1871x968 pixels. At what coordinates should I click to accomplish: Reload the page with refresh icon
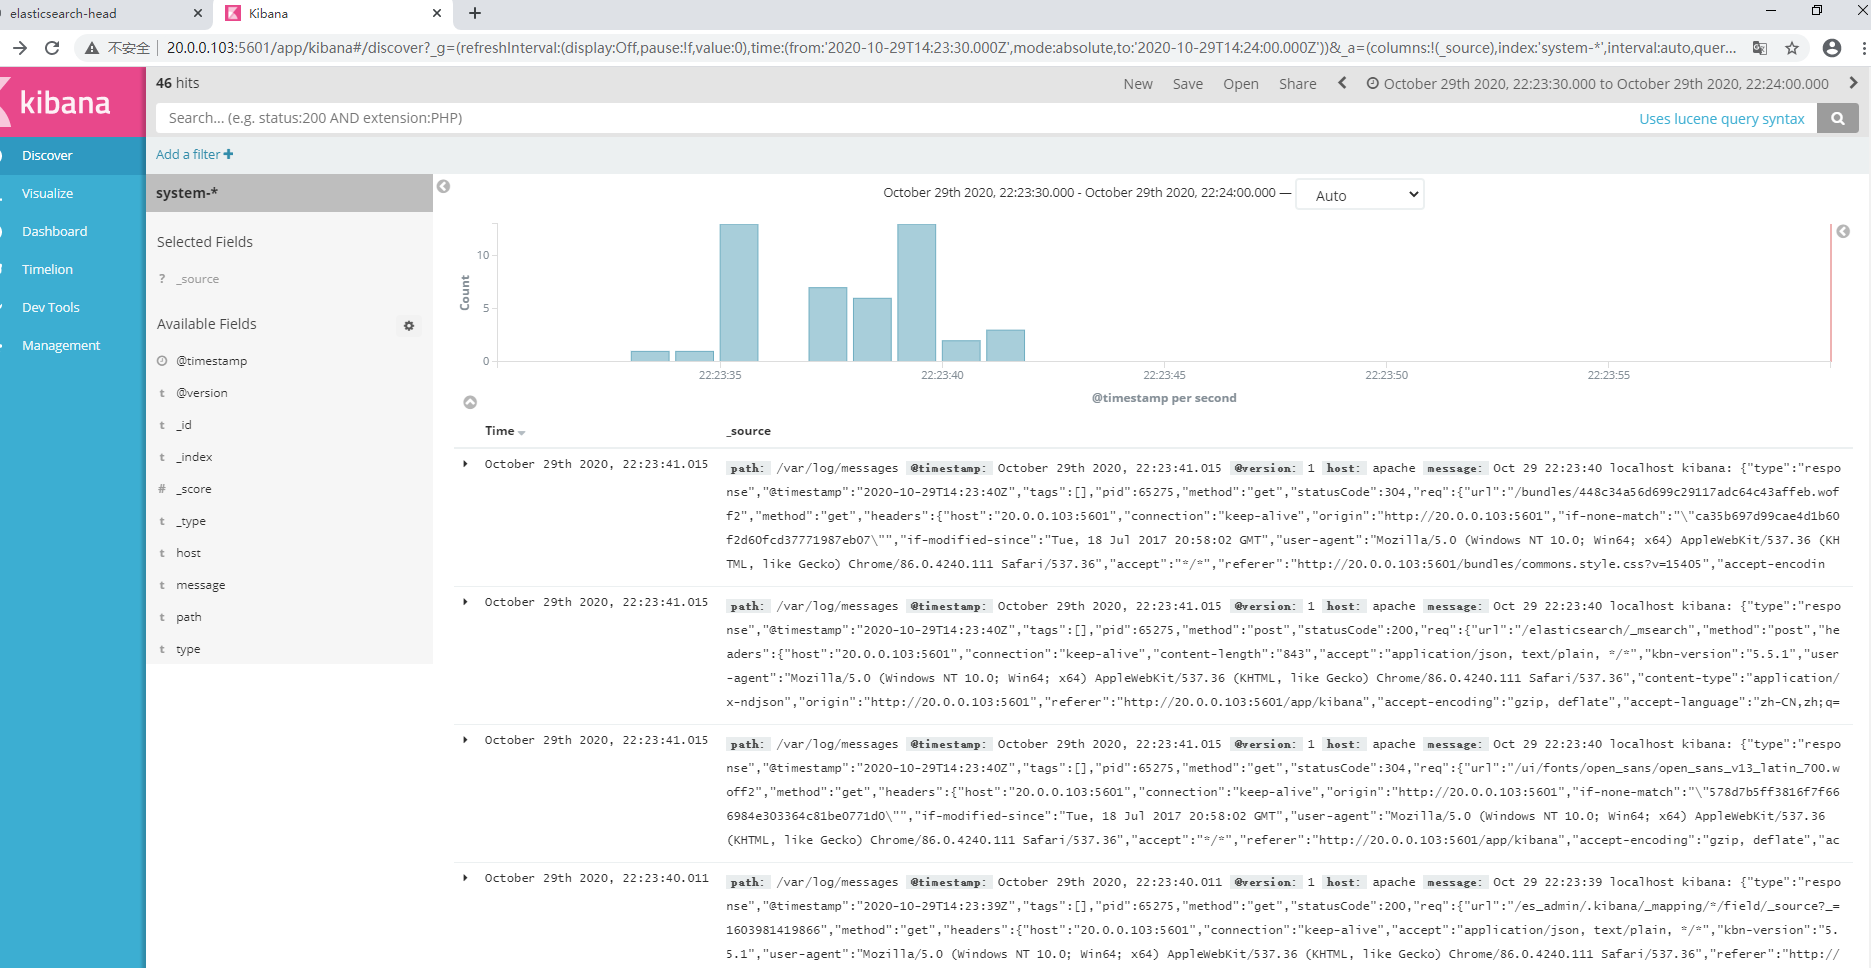click(52, 47)
